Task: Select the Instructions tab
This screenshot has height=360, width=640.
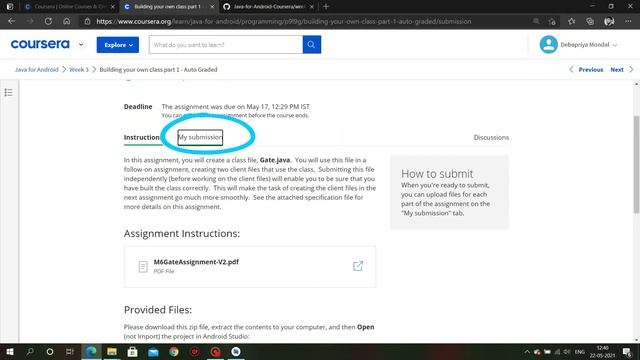Action: pos(142,138)
